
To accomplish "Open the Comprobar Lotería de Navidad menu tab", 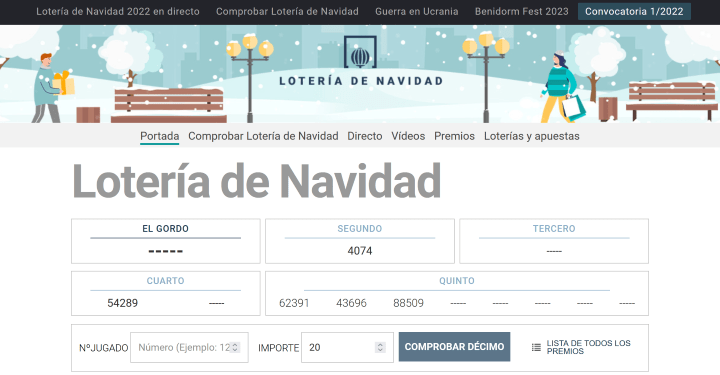I will (x=263, y=136).
